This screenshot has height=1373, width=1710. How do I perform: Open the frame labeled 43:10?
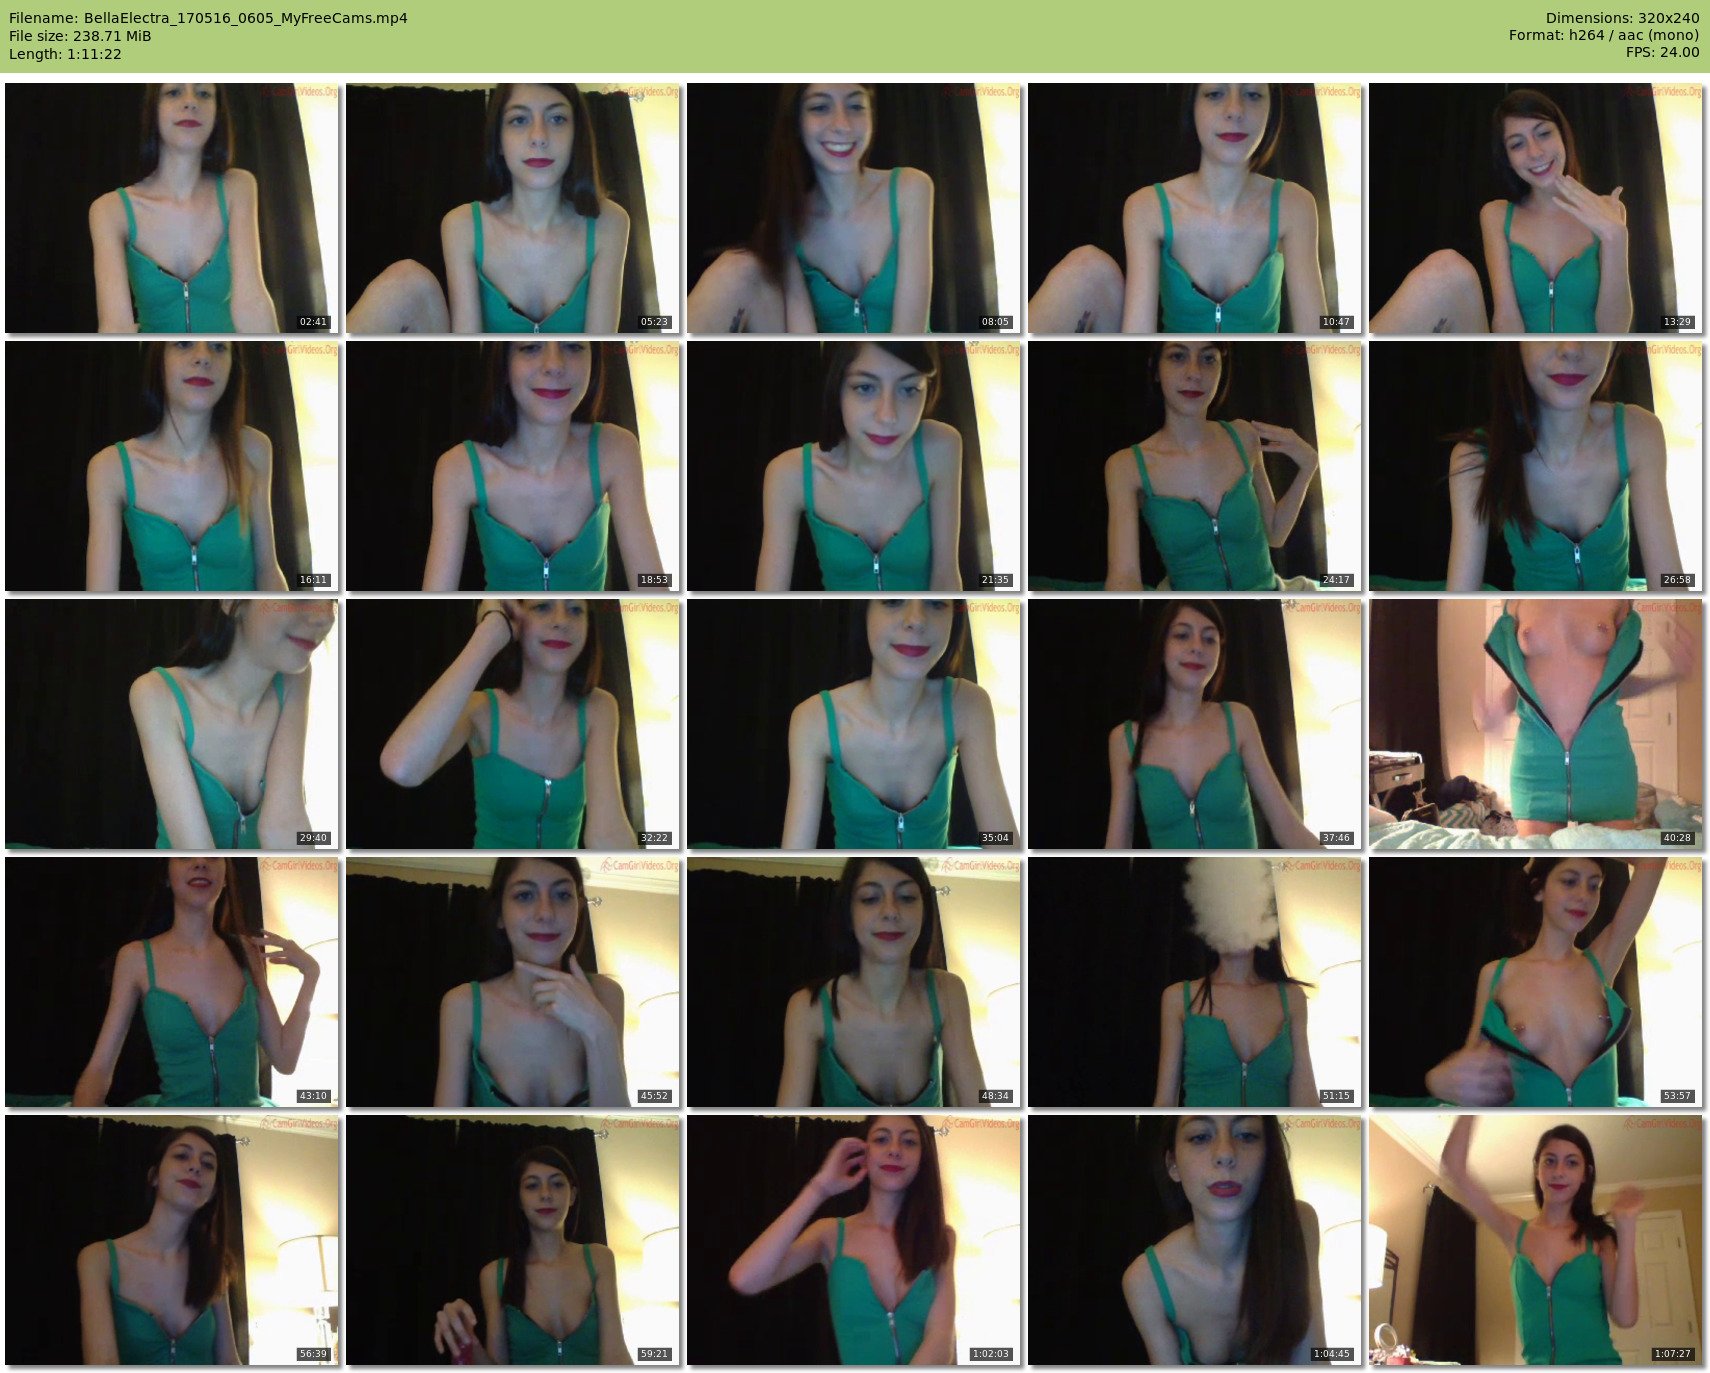point(172,982)
